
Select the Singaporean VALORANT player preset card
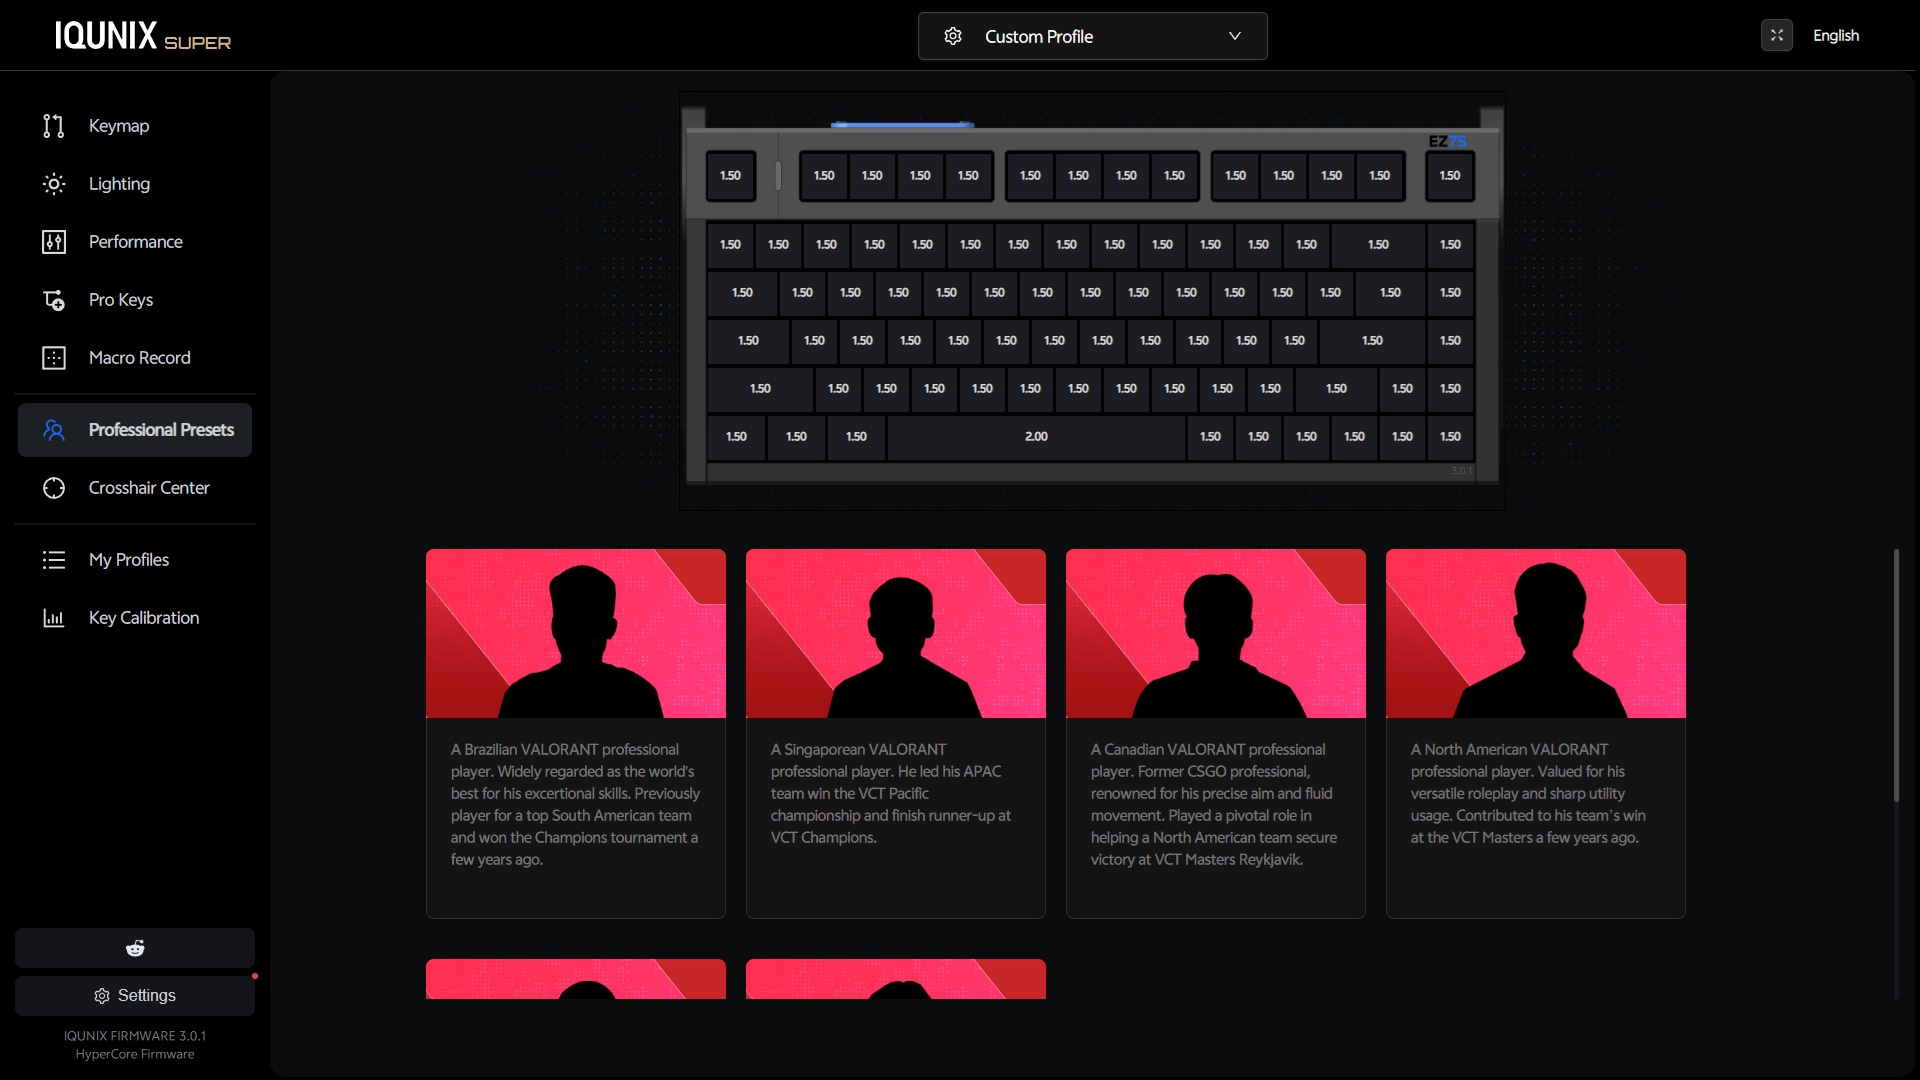pos(896,733)
